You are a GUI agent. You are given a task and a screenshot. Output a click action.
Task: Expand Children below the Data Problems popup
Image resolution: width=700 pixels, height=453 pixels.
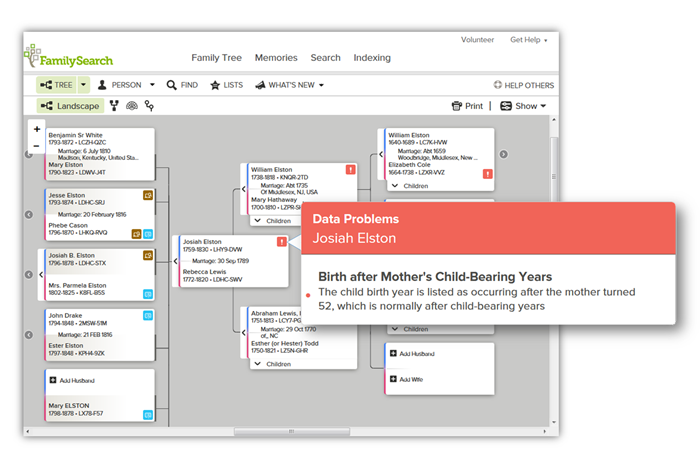[410, 329]
